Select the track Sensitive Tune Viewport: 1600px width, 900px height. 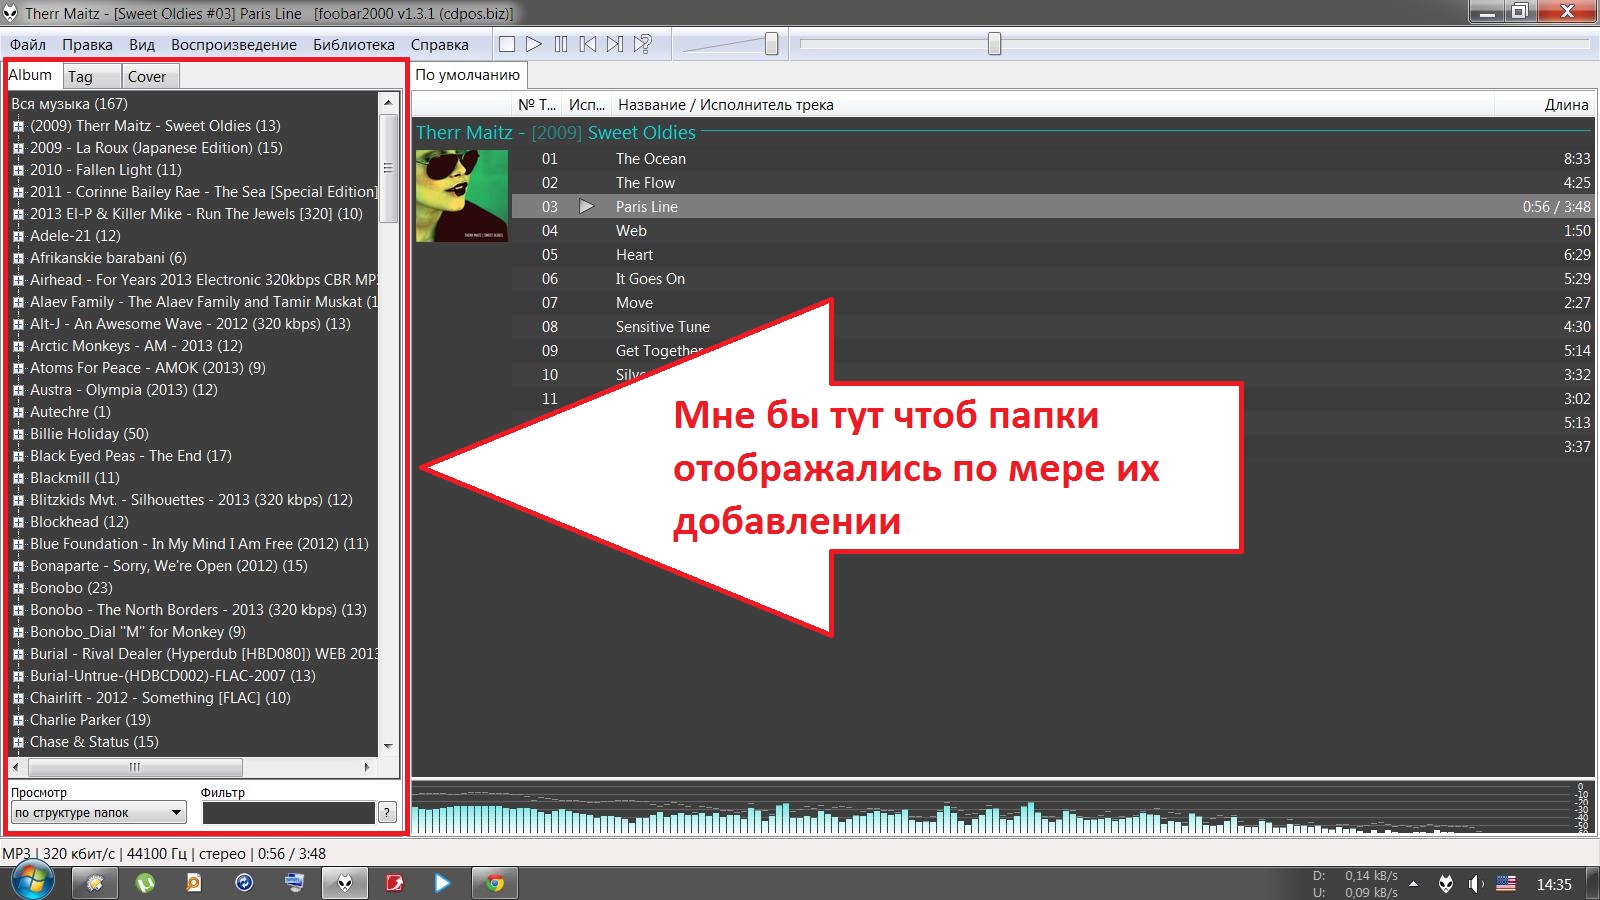pyautogui.click(x=662, y=327)
